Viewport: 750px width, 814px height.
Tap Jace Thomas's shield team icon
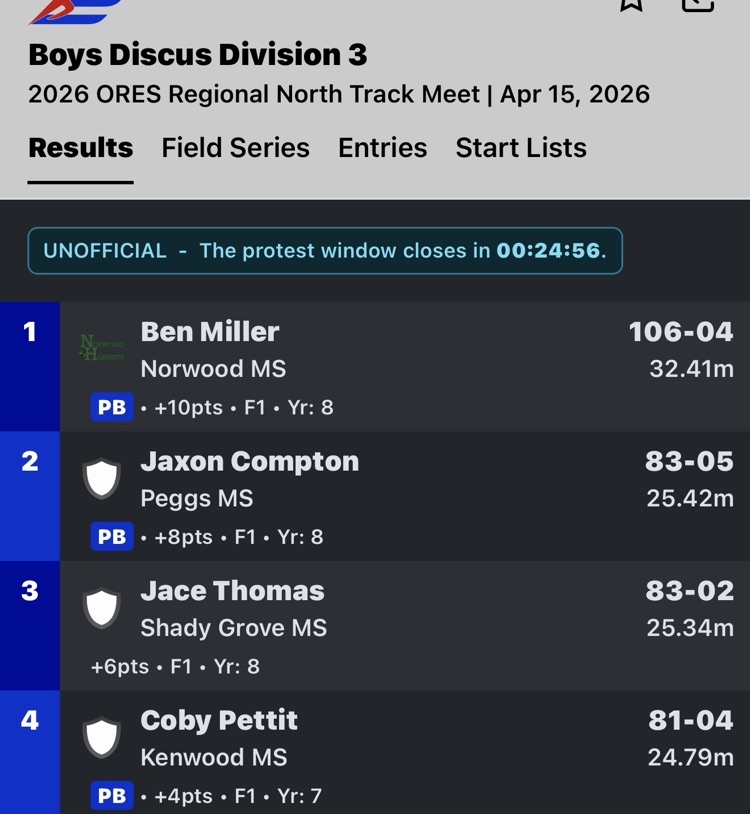(x=101, y=608)
